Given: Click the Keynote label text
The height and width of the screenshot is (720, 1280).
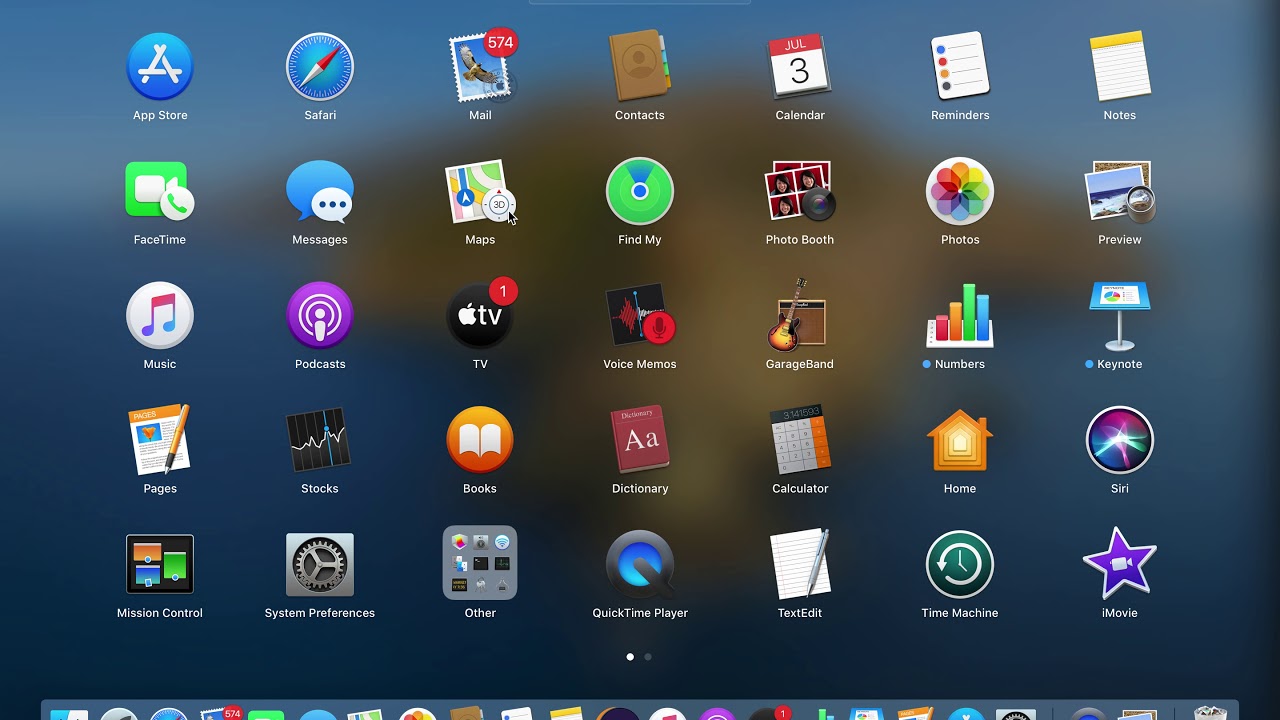Looking at the screenshot, I should pyautogui.click(x=1119, y=364).
